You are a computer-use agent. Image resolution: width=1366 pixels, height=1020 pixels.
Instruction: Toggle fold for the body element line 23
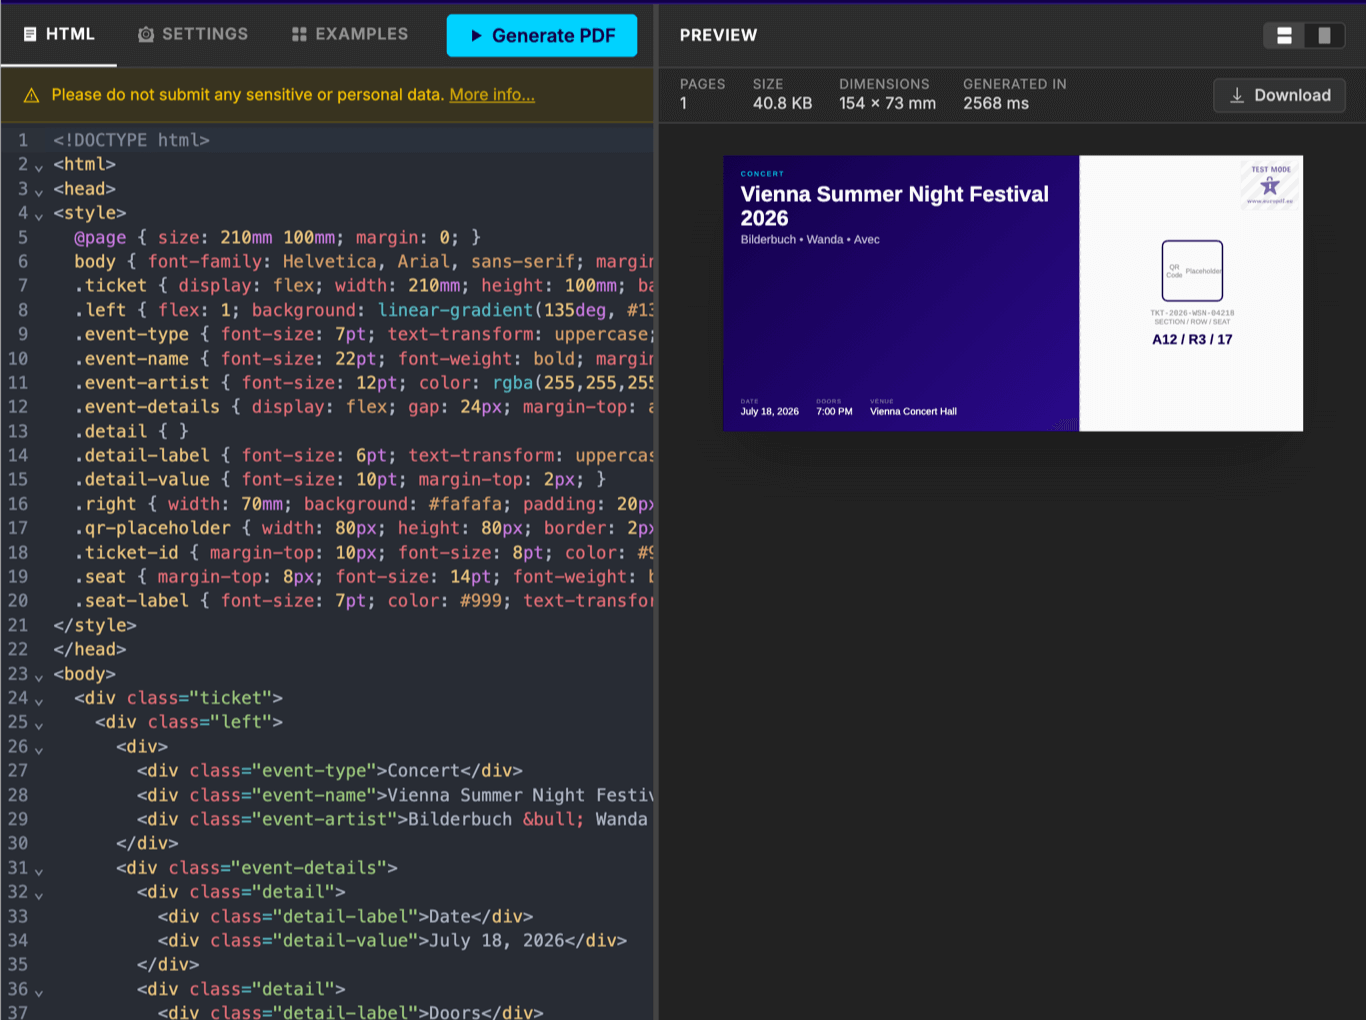(39, 678)
